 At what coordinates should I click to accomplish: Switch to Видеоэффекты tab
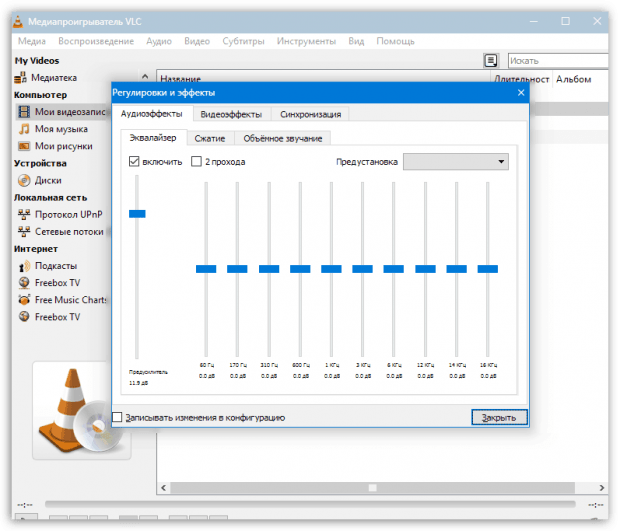231,114
